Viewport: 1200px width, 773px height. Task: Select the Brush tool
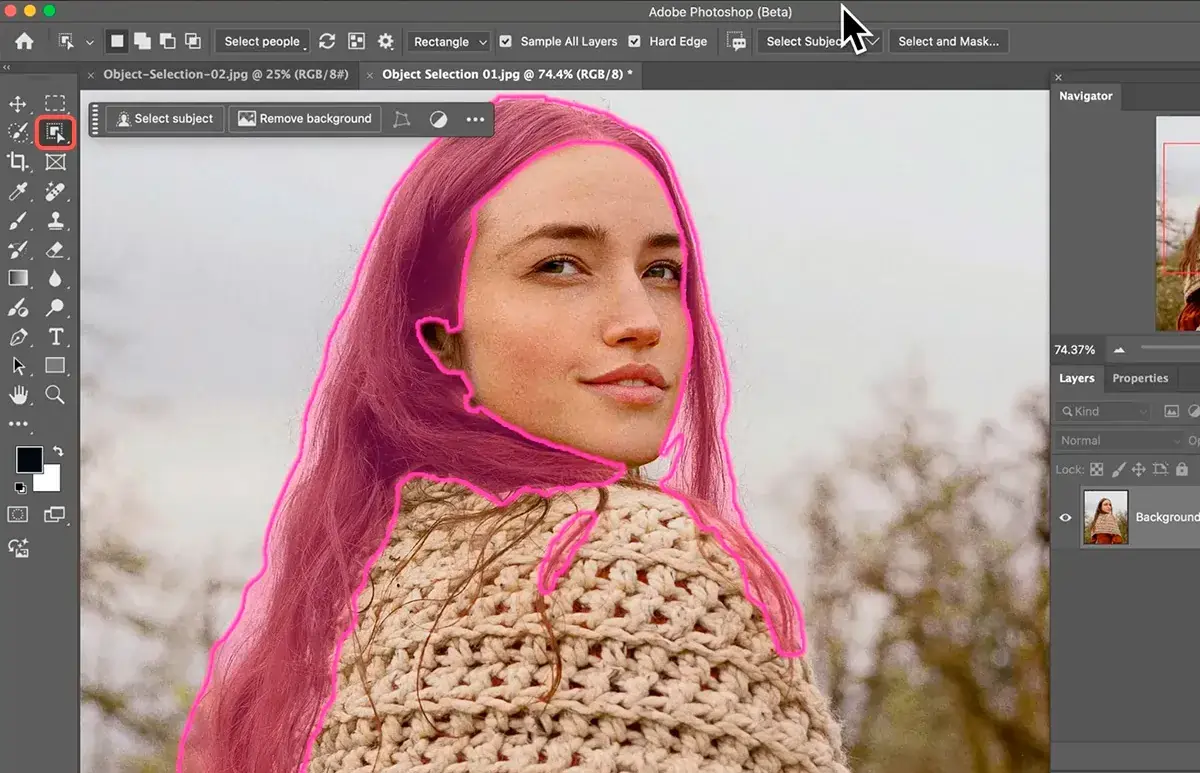[18, 220]
